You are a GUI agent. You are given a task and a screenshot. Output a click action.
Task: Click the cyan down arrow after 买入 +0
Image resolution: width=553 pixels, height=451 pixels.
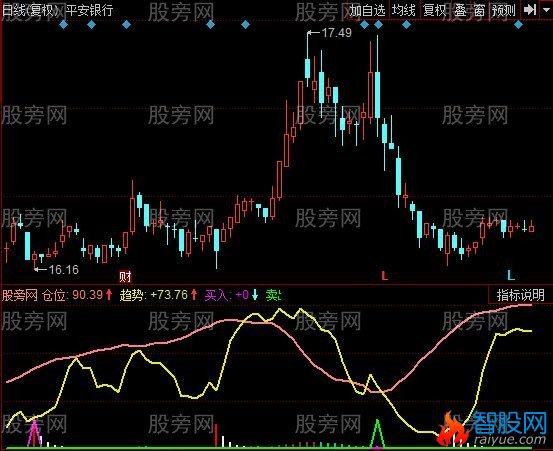pos(255,294)
